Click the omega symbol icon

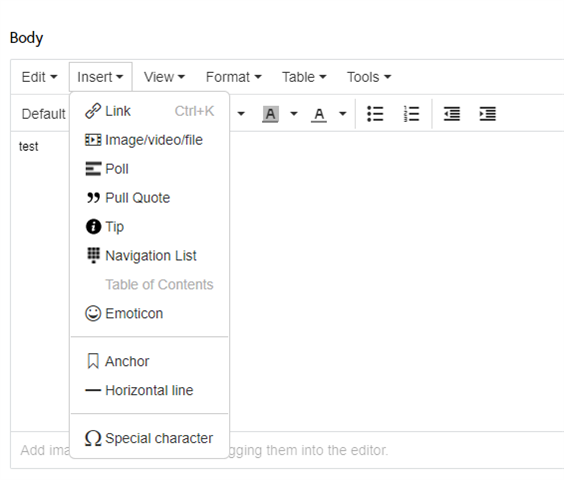point(93,438)
